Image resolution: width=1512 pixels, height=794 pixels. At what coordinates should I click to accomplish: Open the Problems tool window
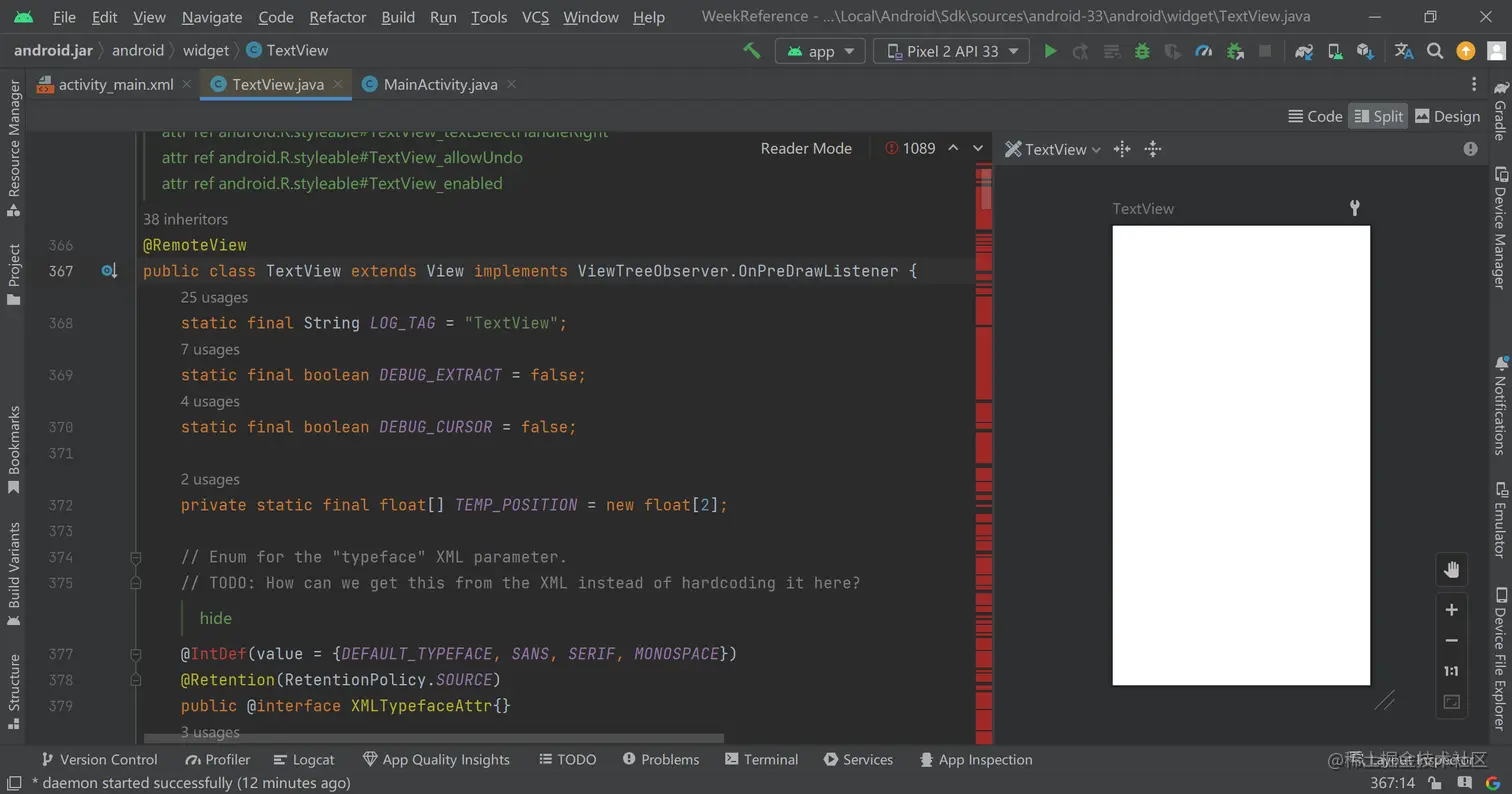click(660, 759)
